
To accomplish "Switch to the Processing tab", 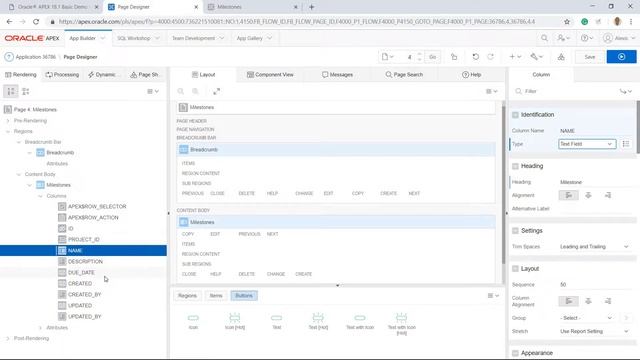I will 62,75.
